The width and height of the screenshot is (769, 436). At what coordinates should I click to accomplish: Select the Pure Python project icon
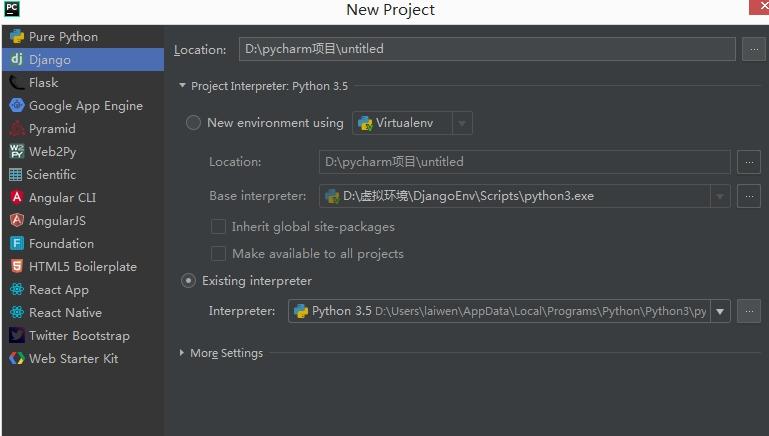click(x=17, y=37)
